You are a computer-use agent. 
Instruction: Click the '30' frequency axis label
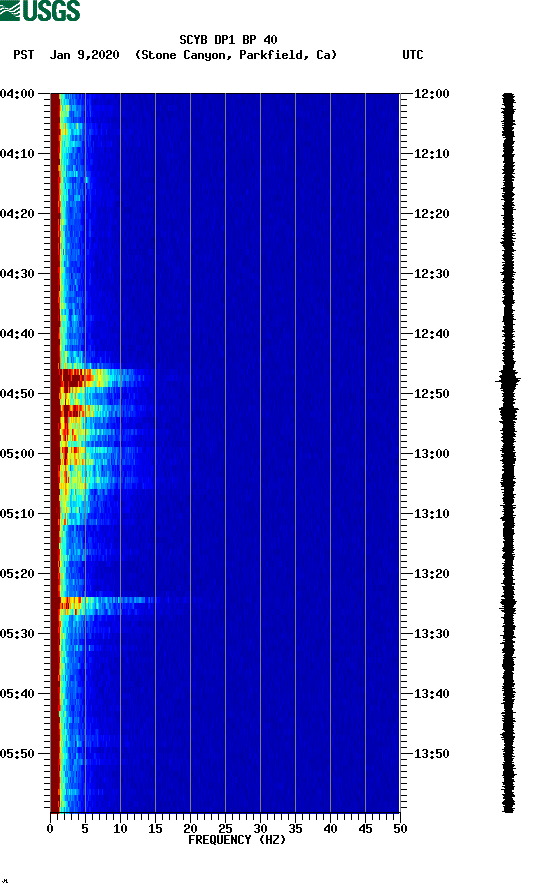coord(260,829)
